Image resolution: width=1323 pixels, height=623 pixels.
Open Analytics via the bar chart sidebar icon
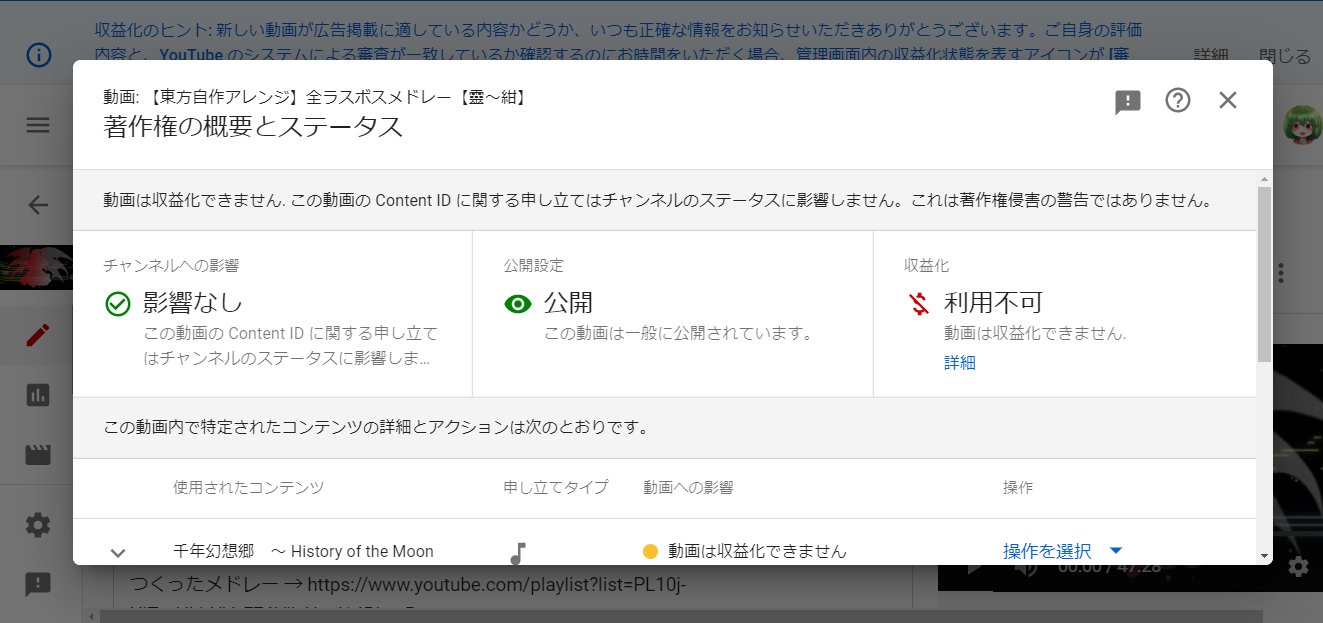click(37, 395)
